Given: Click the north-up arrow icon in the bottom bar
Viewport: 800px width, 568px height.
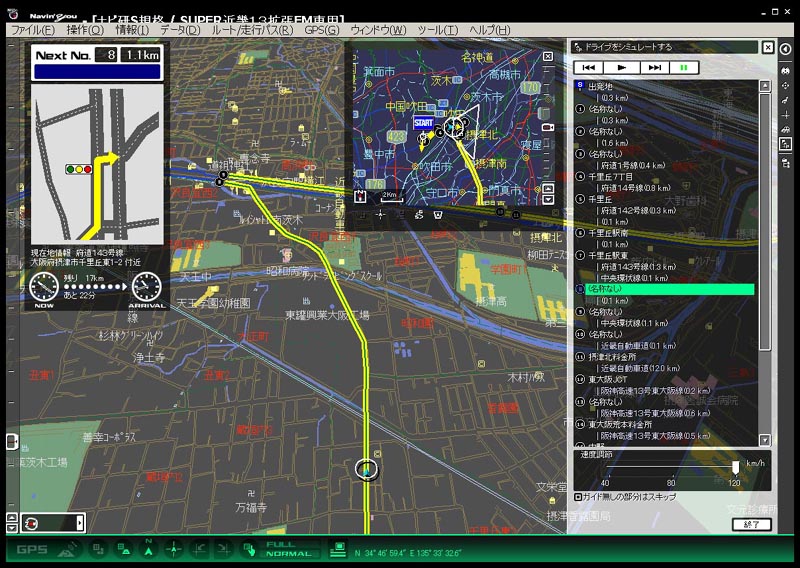Looking at the screenshot, I should (148, 549).
